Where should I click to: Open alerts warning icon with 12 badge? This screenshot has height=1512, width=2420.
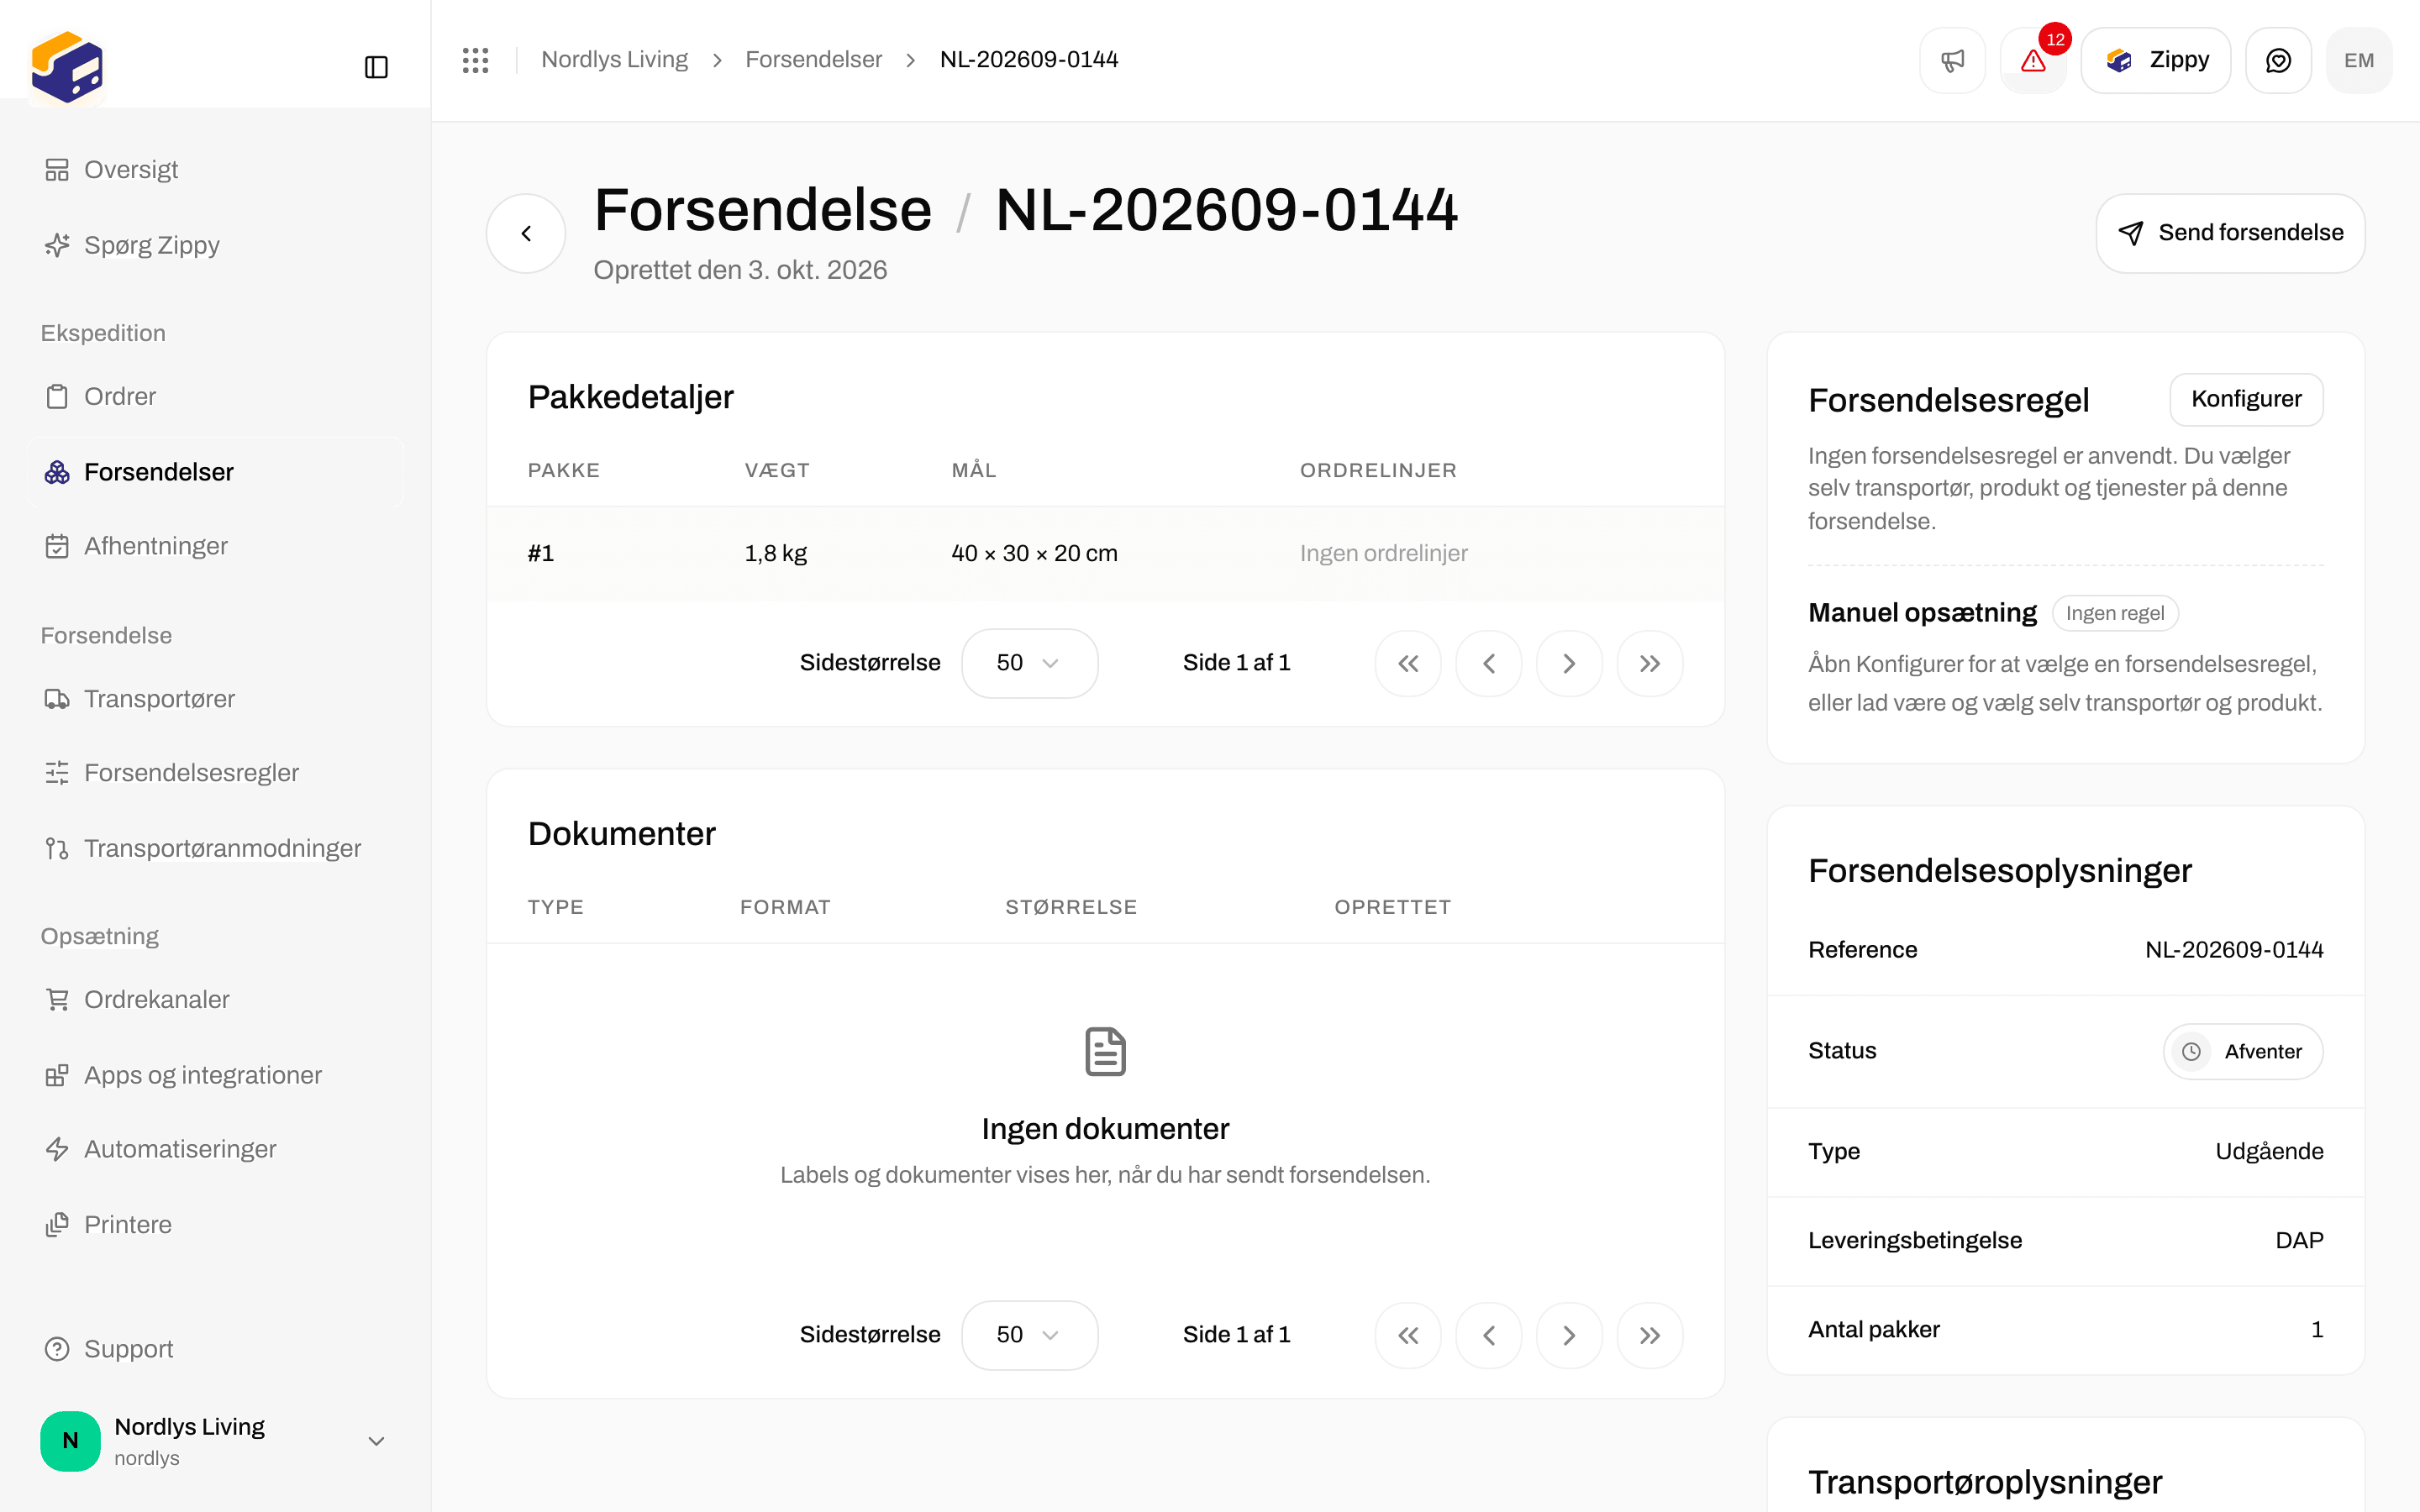(x=2033, y=61)
